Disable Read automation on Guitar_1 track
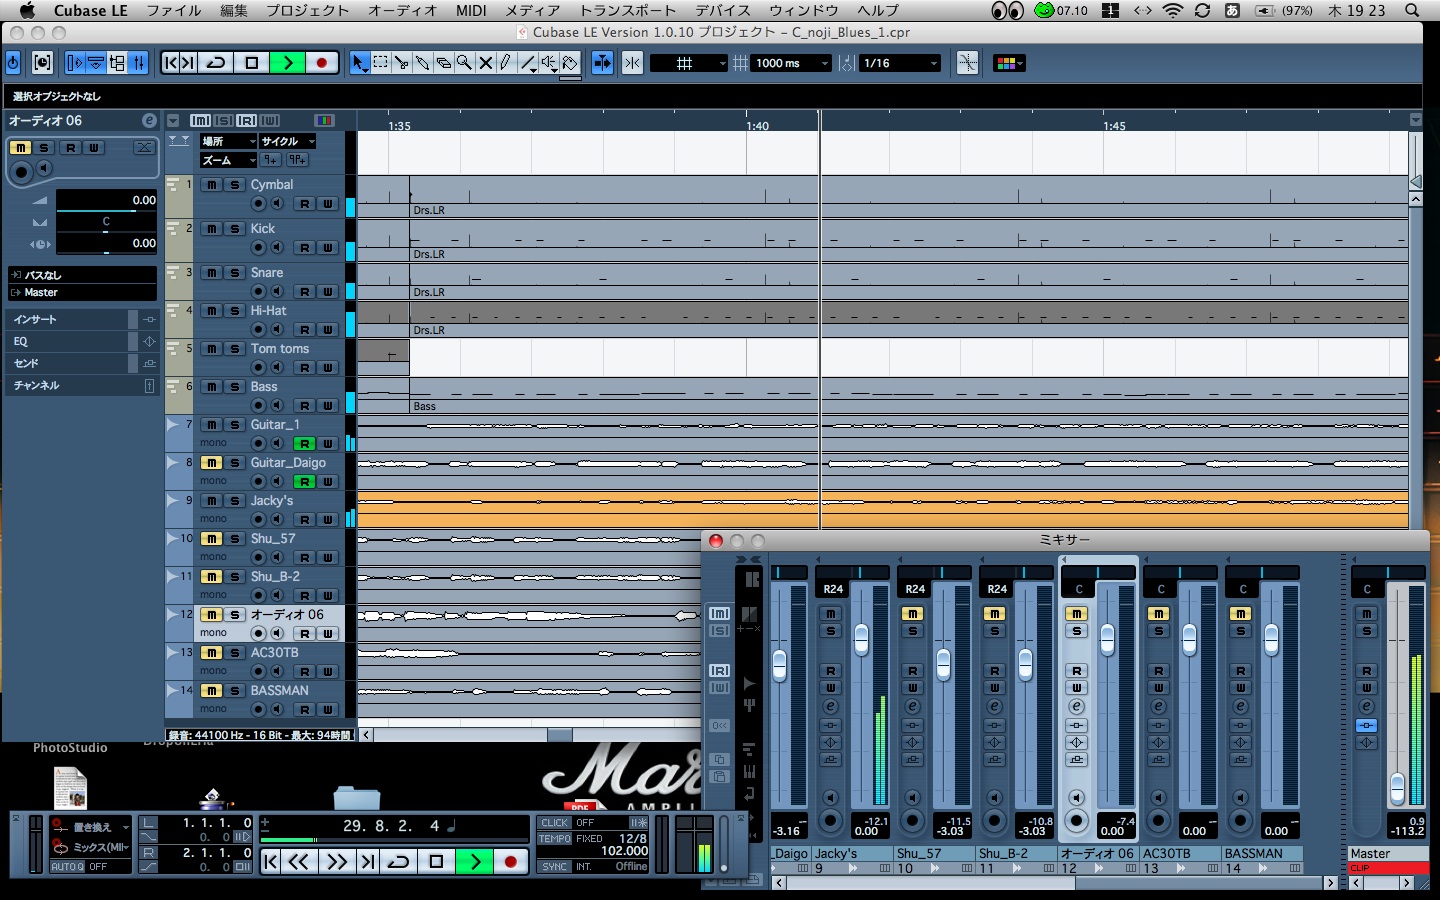1440x900 pixels. (304, 444)
